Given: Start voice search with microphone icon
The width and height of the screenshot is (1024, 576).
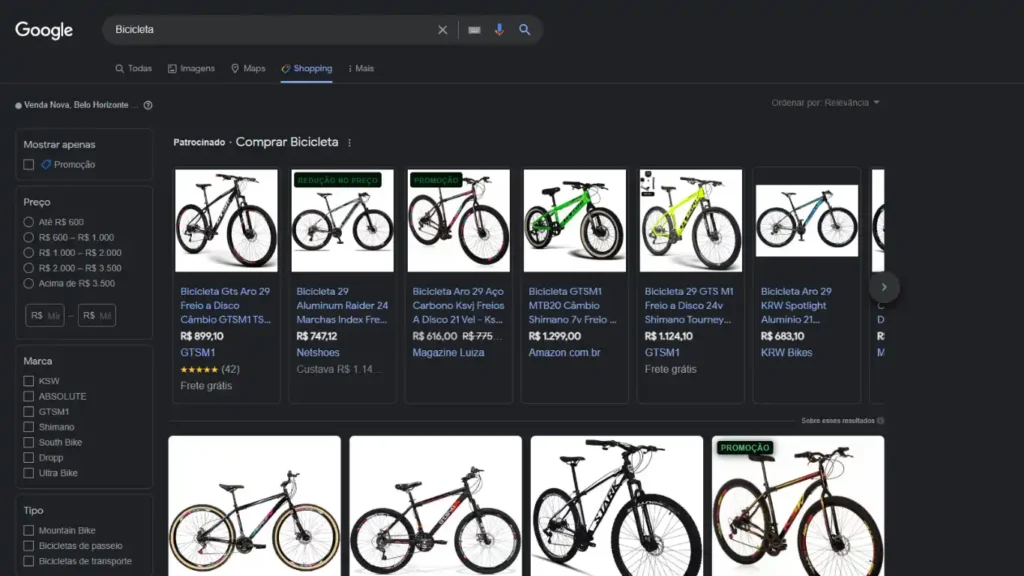Looking at the screenshot, I should pos(499,30).
